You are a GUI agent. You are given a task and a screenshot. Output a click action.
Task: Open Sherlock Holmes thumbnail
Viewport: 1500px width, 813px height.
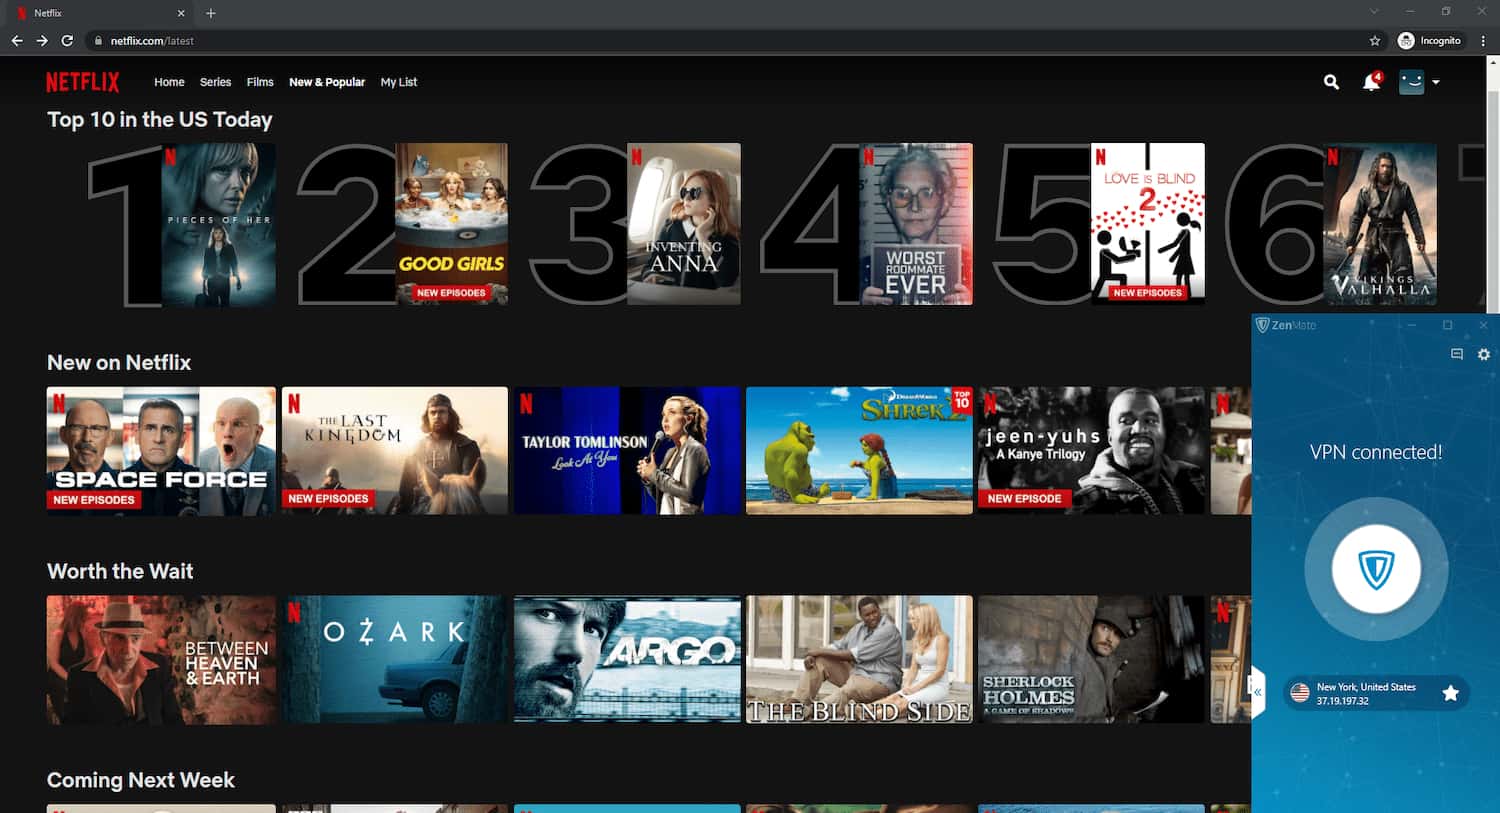[1092, 660]
